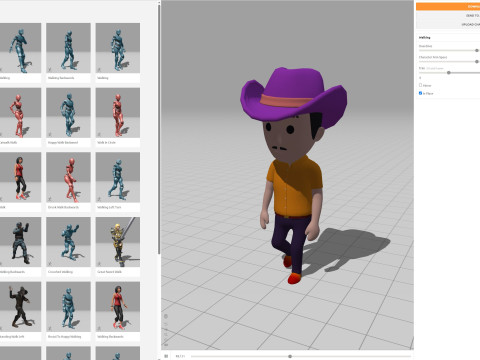Click the motion icon on Drunk Walk Backwards thumbnail

pyautogui.click(x=50, y=199)
